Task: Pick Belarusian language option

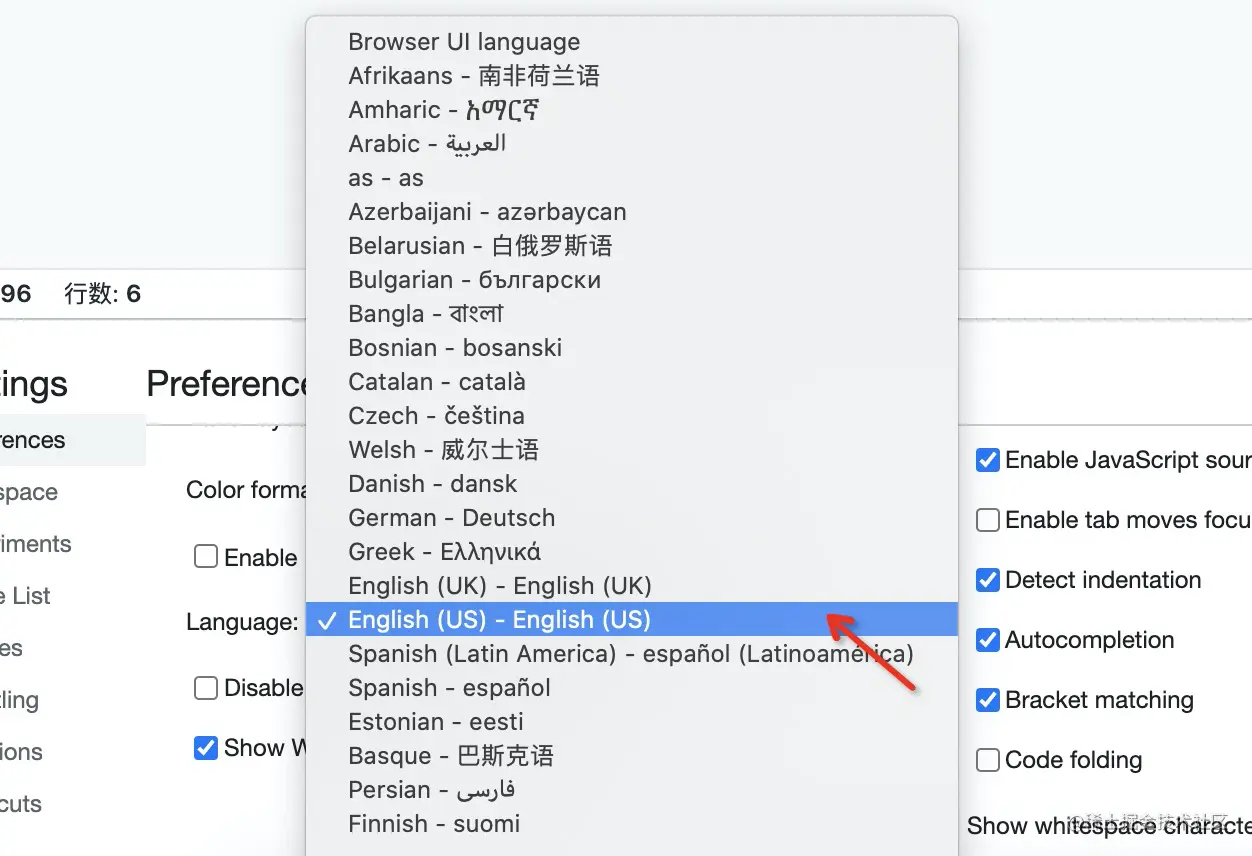Action: click(631, 246)
